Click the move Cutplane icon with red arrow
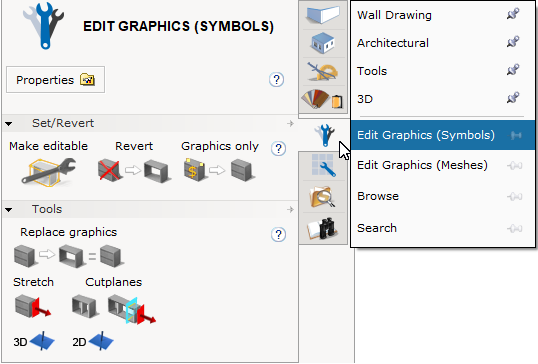538x364 pixels. [132, 310]
